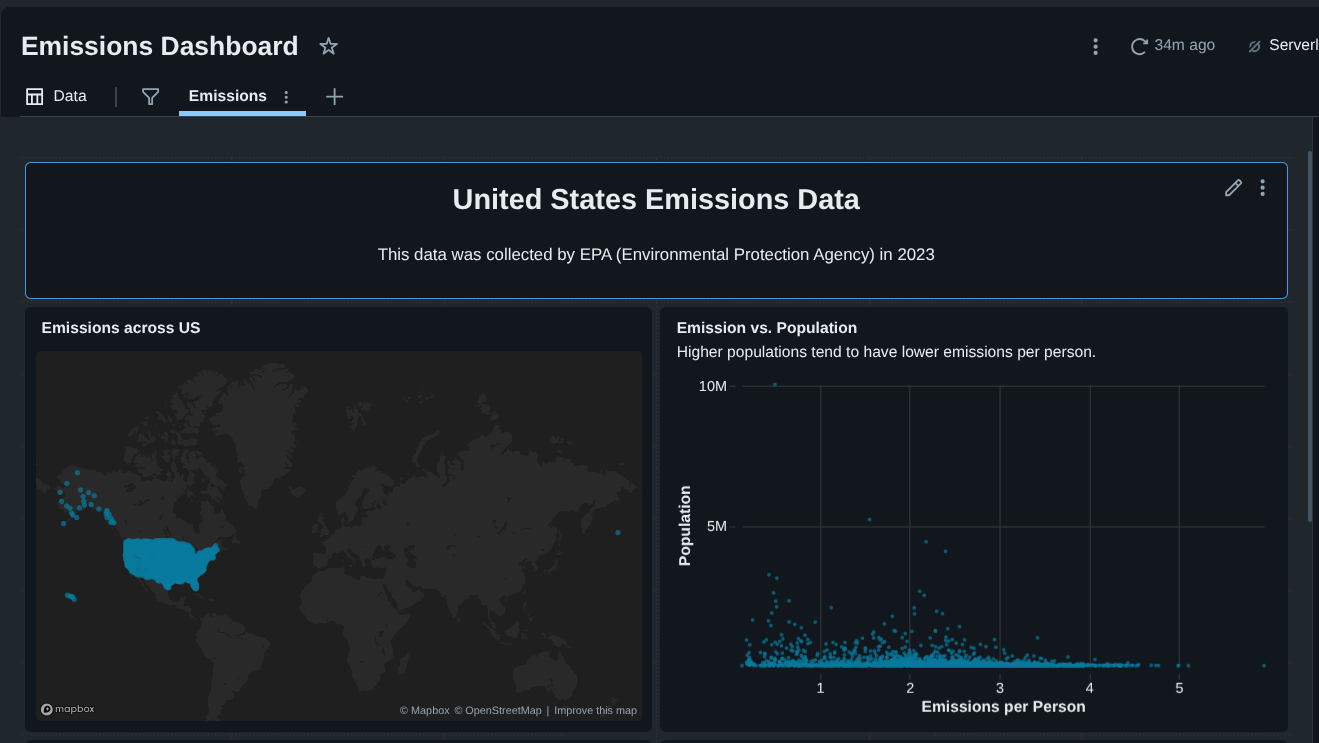Click the Mapbox logo on the map
This screenshot has width=1319, height=743.
(68, 709)
